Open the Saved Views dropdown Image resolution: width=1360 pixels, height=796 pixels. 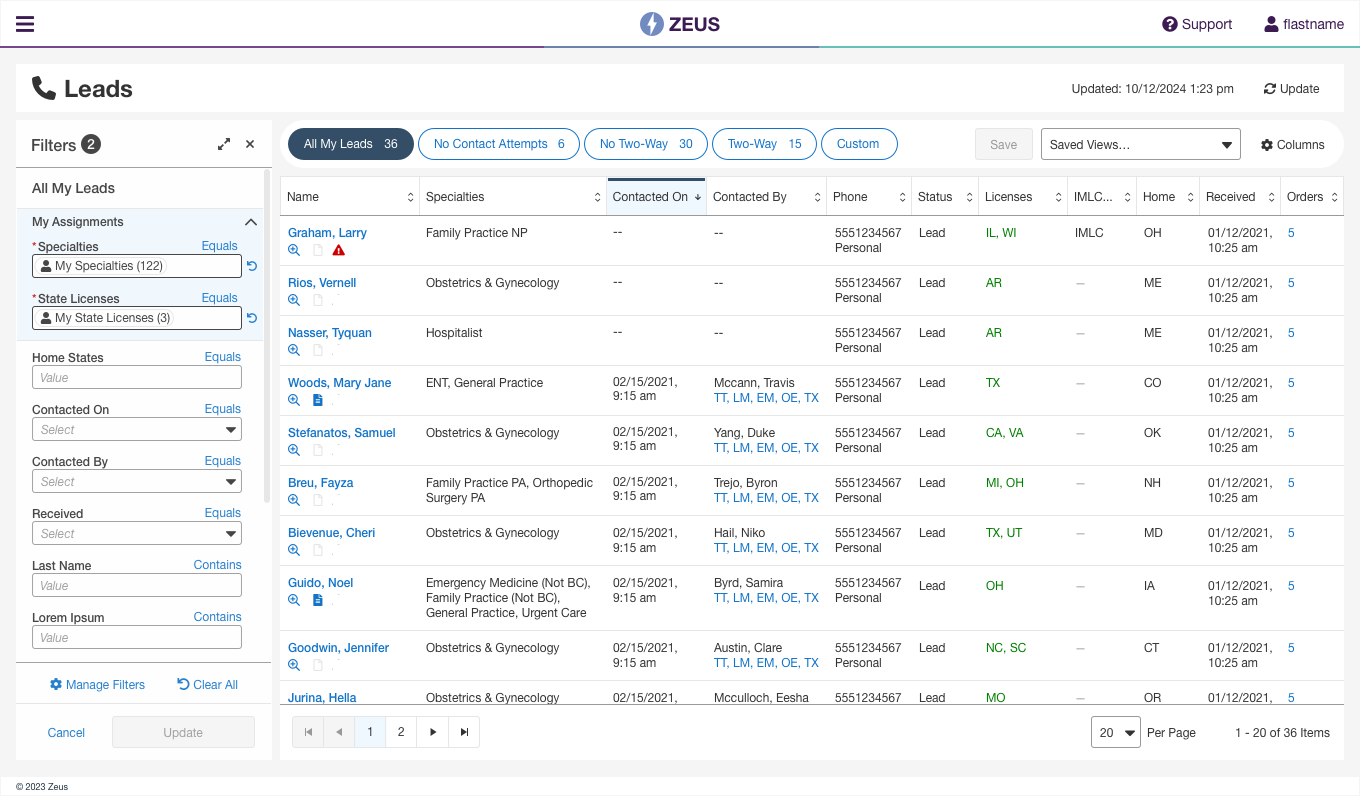pos(1141,144)
